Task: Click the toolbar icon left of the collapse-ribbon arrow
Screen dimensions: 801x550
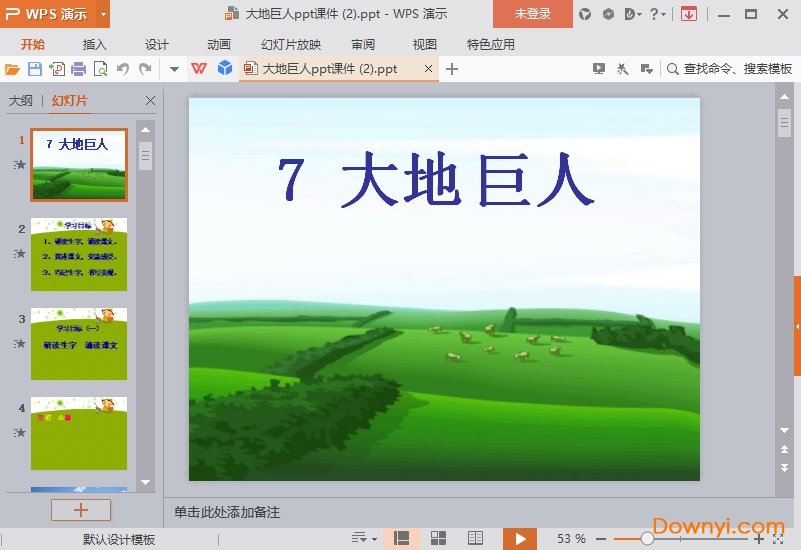Action: 622,68
